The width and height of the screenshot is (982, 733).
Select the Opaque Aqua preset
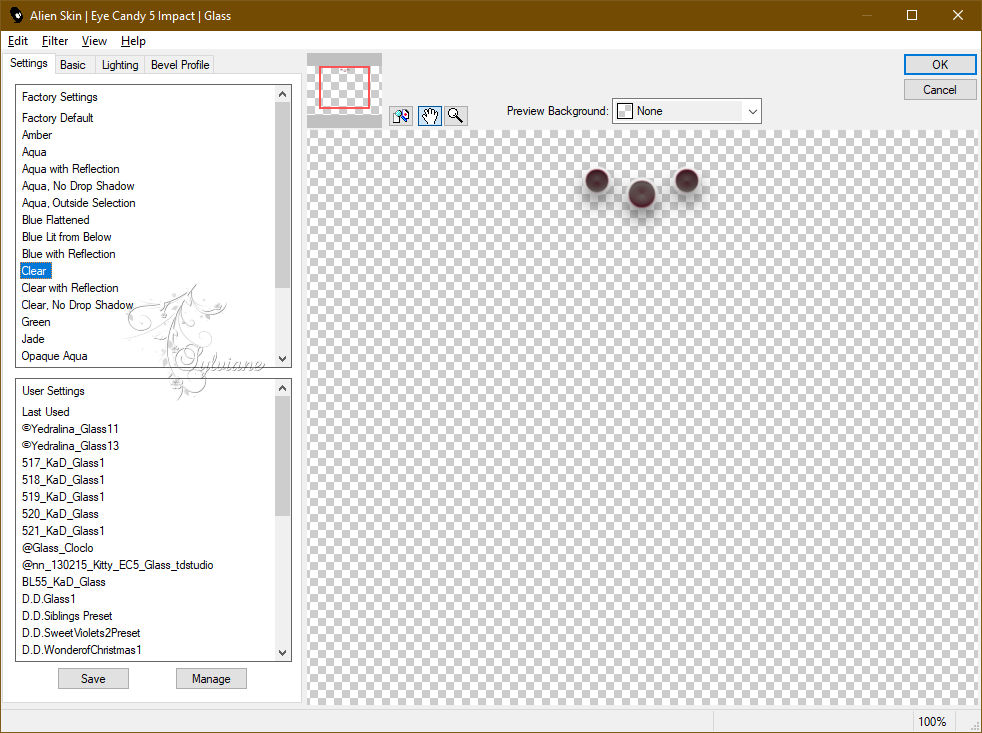[x=54, y=355]
